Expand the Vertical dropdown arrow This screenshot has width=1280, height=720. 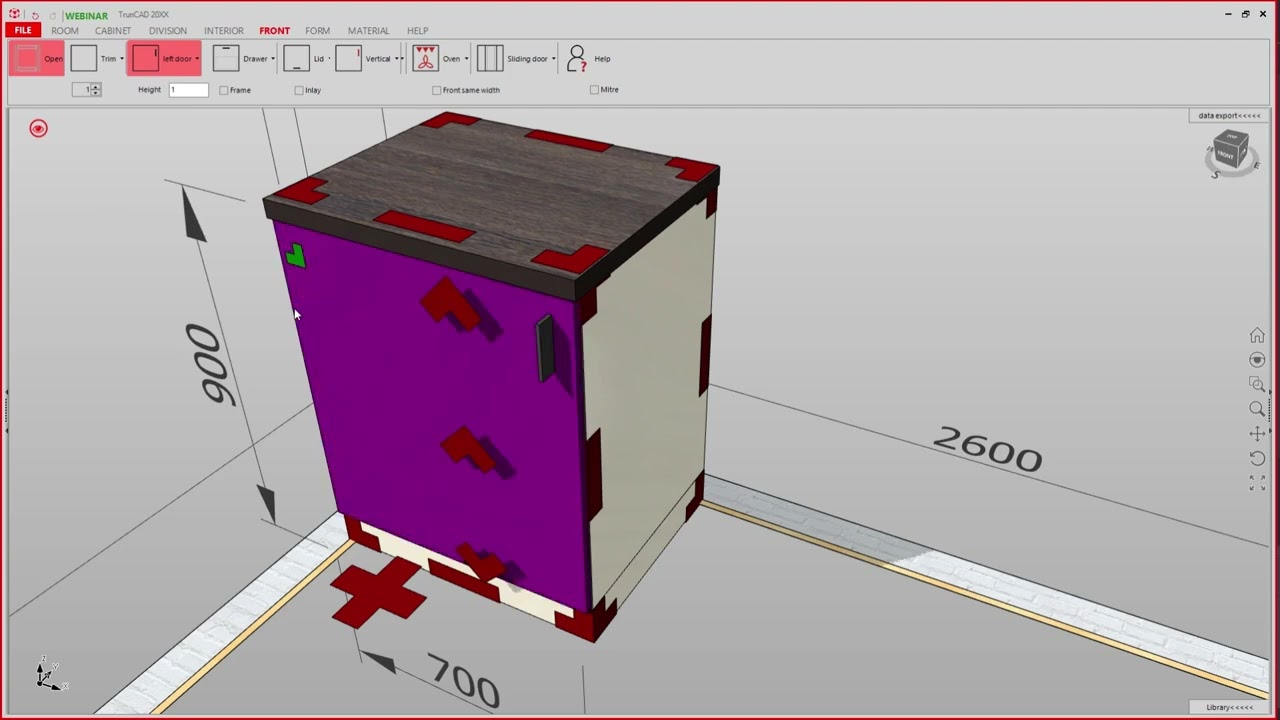397,59
